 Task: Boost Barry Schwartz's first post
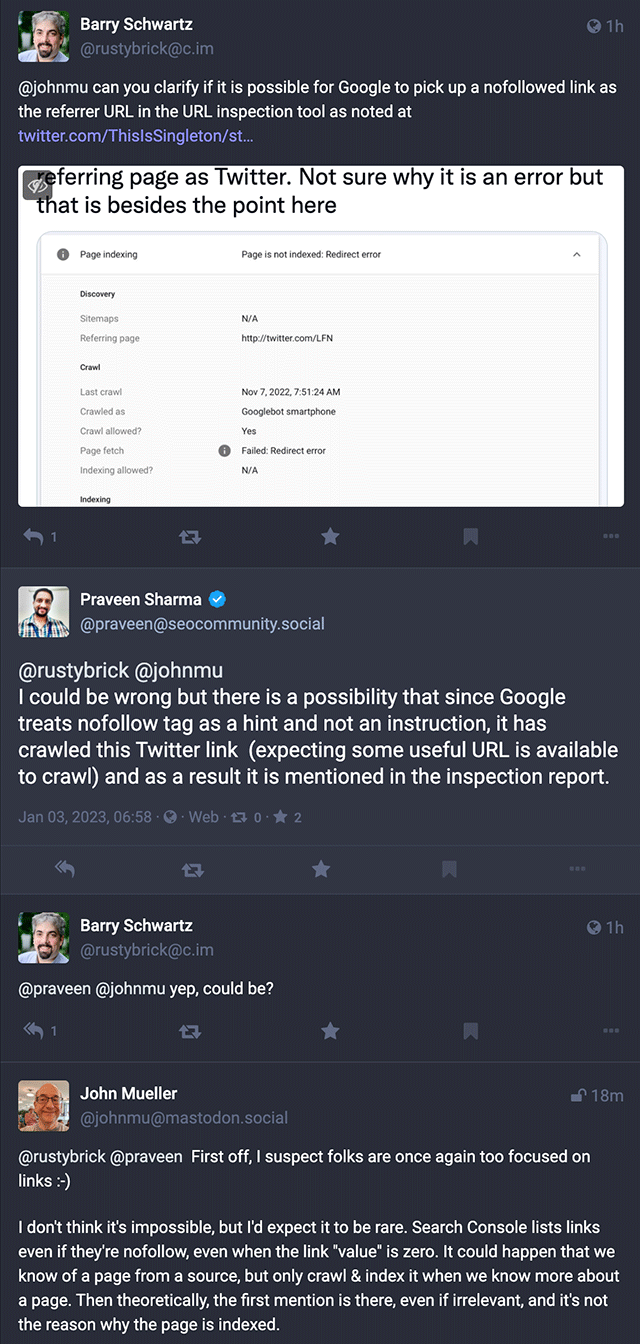coord(189,537)
